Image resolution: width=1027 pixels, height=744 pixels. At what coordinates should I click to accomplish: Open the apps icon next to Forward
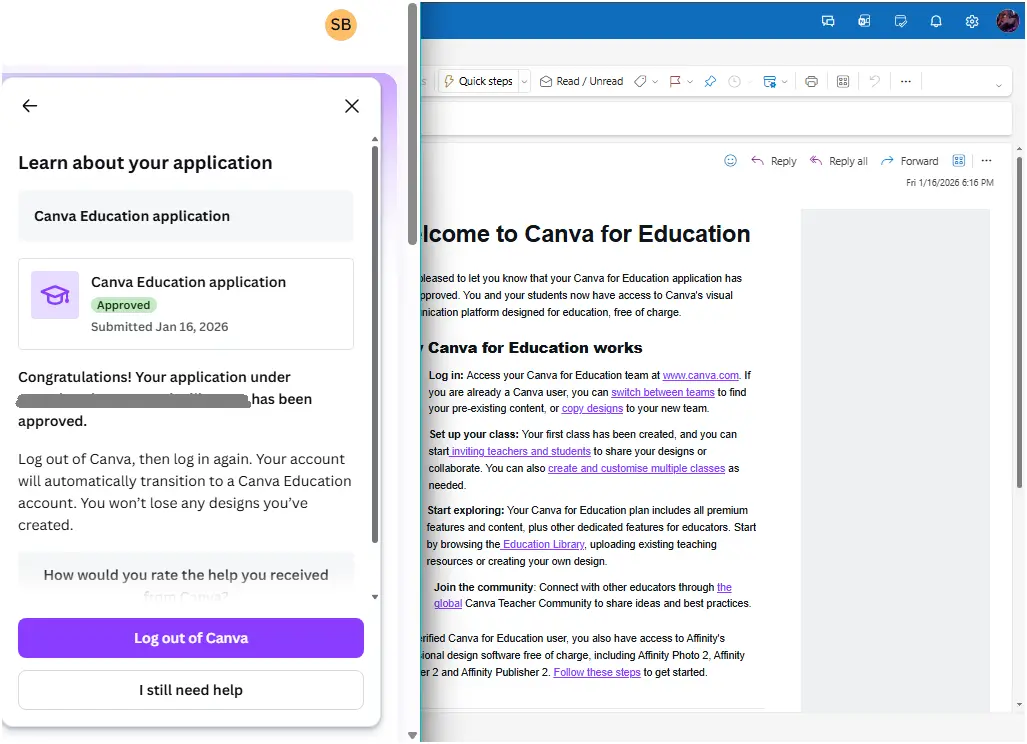coord(959,160)
